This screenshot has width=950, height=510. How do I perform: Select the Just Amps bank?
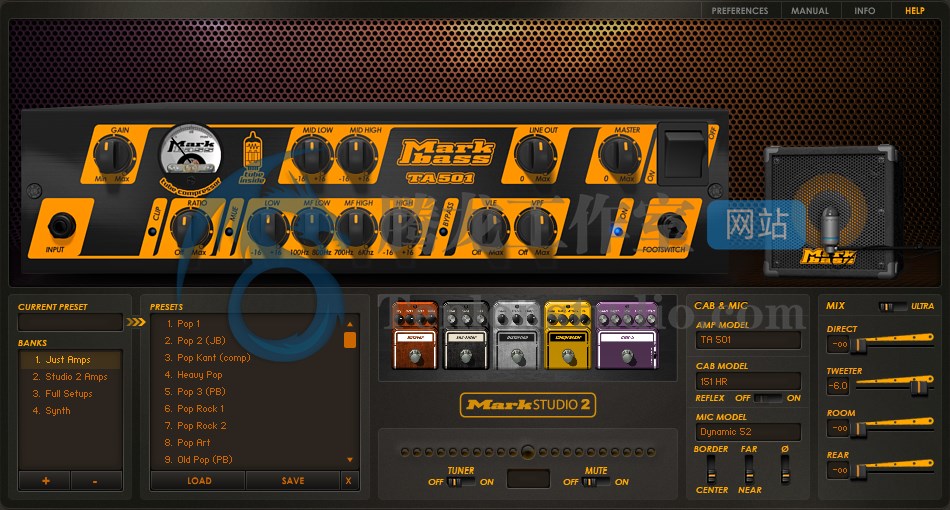click(70, 360)
